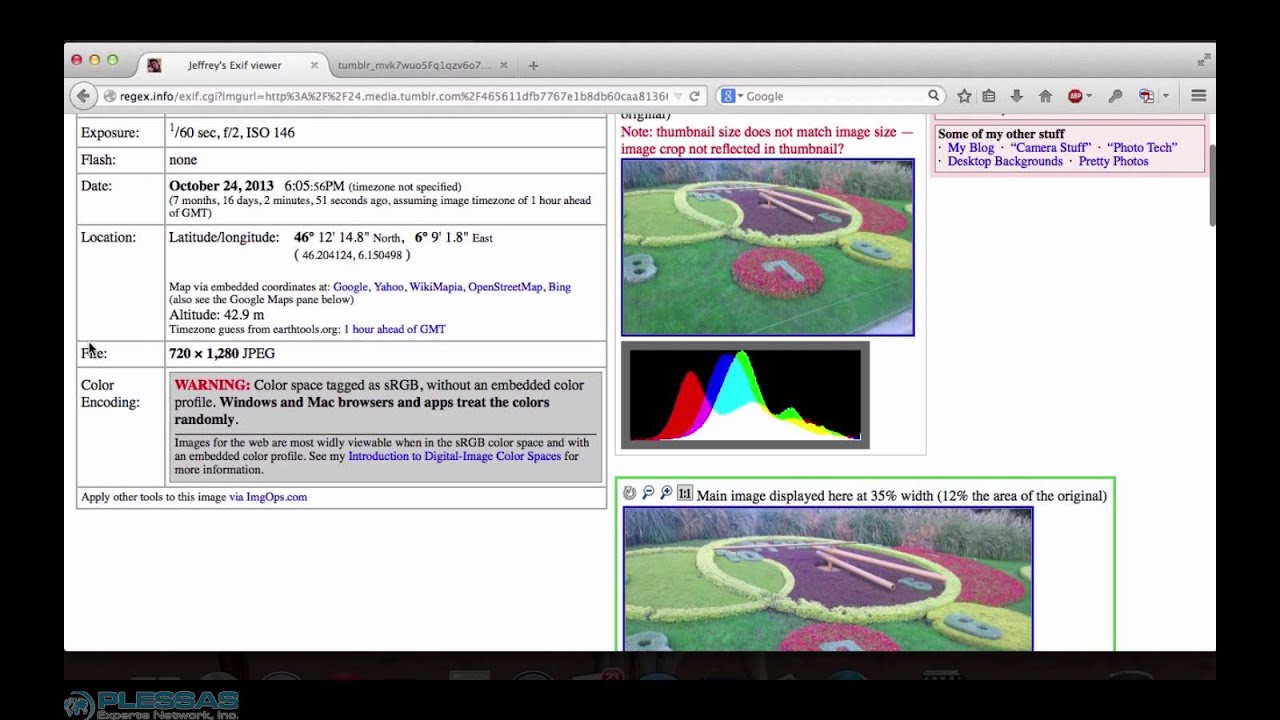Open the Desktop Backgrounds link
1280x720 pixels.
[1005, 161]
